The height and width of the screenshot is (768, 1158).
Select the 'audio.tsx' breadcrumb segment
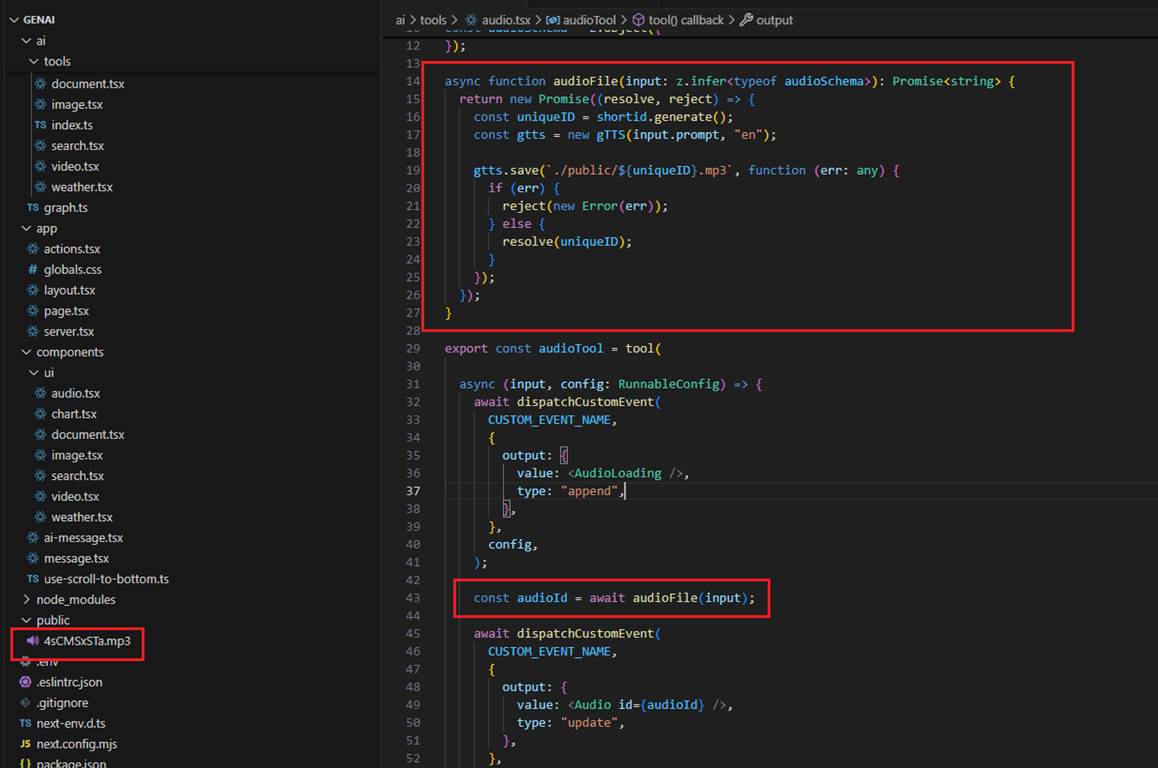(506, 20)
